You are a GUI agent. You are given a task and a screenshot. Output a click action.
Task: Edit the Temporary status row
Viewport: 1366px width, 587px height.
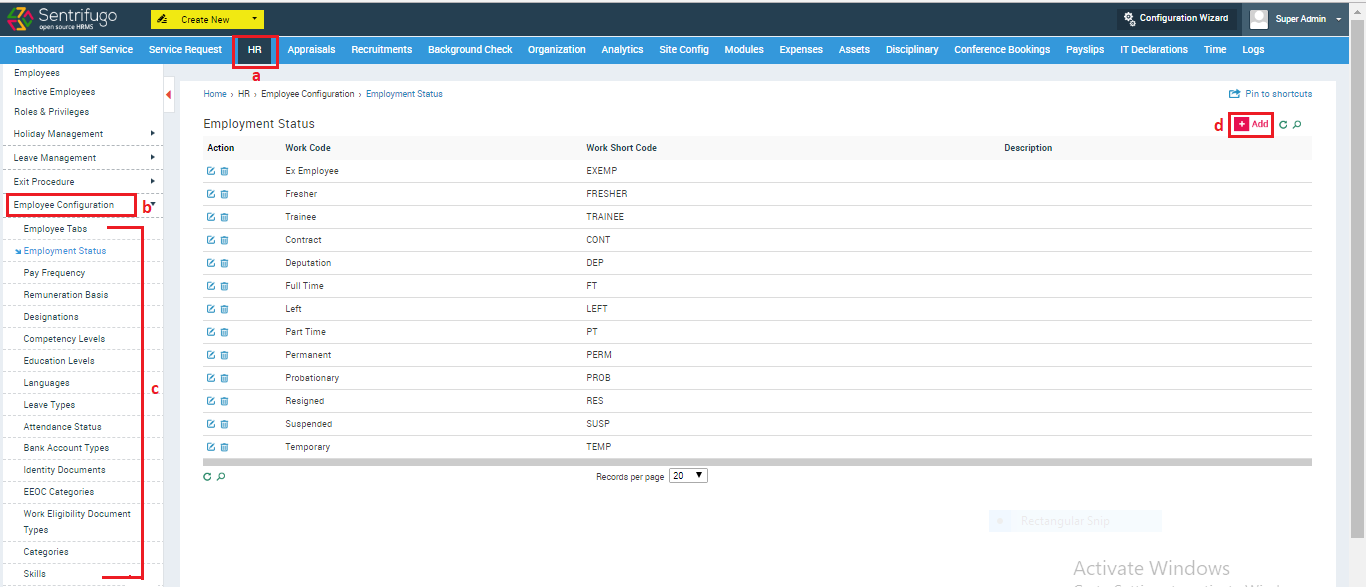211,447
